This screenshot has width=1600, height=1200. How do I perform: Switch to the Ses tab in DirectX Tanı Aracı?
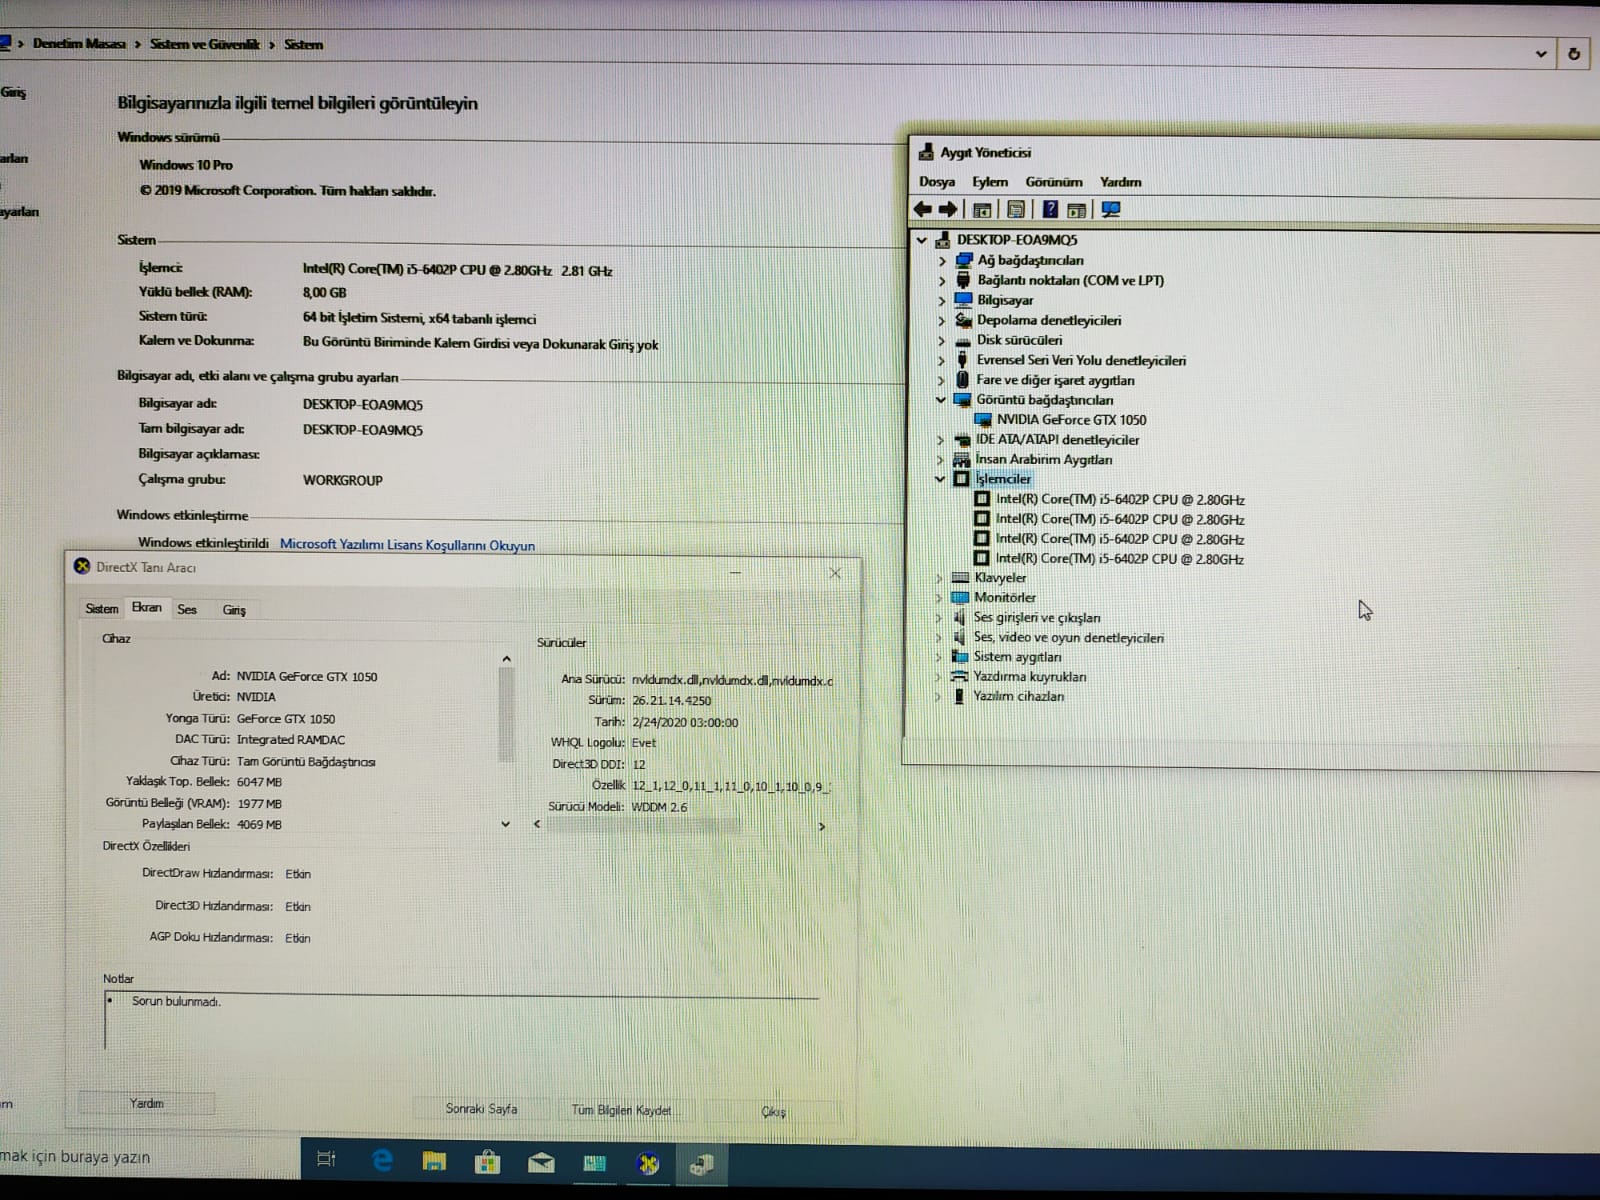click(x=187, y=609)
